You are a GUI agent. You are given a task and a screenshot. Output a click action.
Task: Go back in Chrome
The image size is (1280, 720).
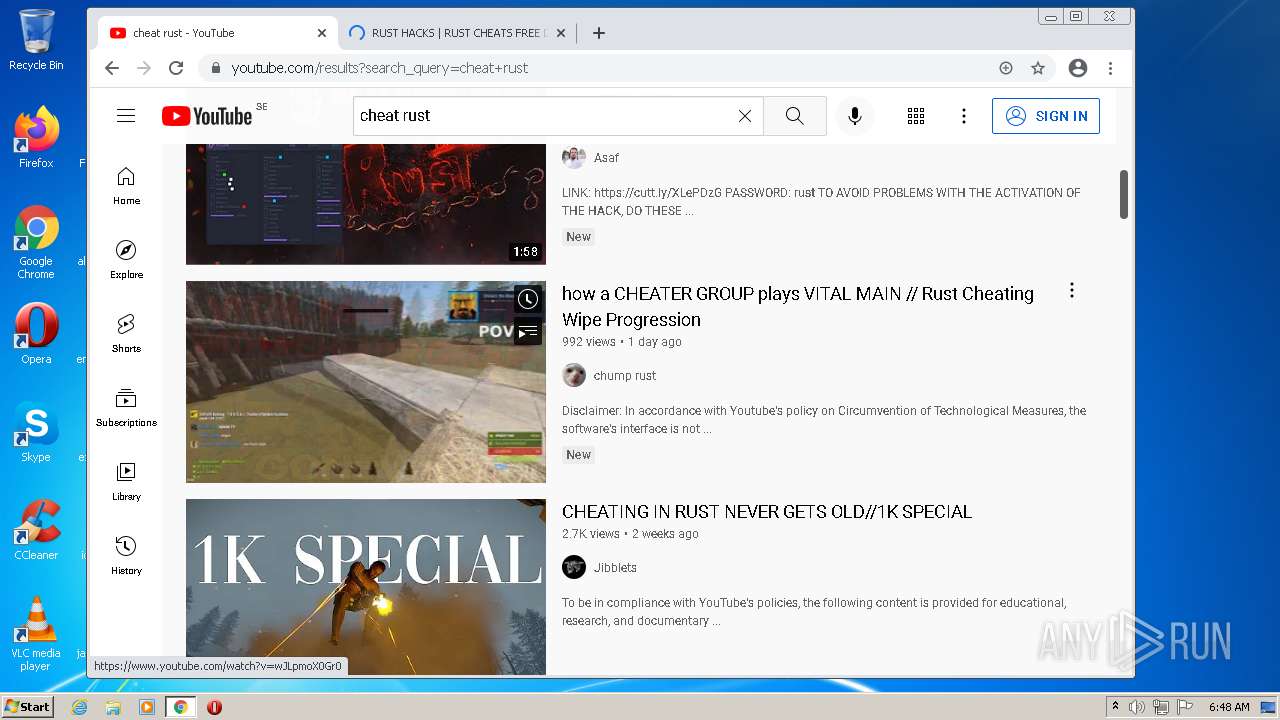(112, 68)
